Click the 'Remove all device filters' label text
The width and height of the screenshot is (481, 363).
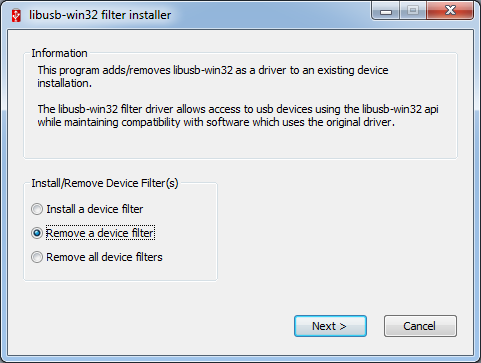(104, 257)
